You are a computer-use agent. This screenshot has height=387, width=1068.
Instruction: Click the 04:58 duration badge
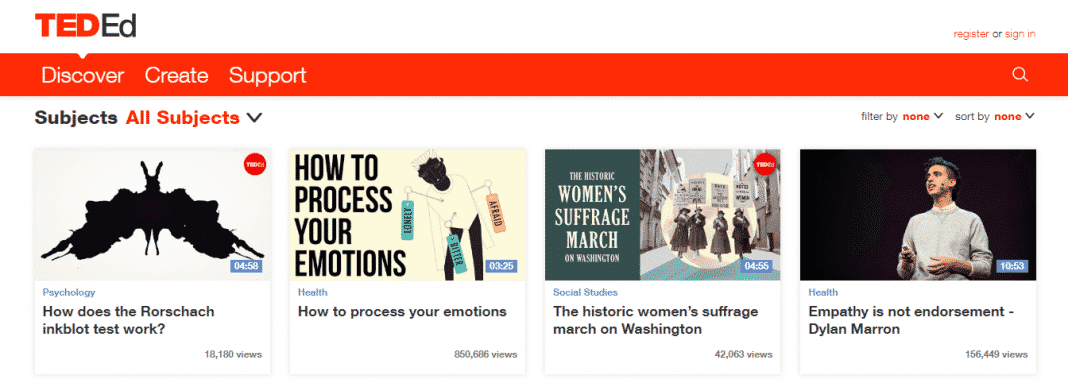(x=246, y=266)
